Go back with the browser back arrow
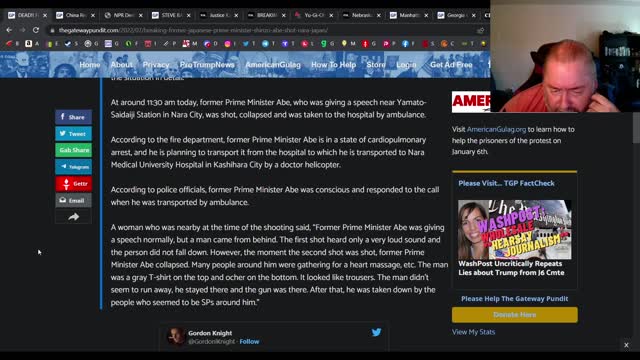 pos(9,30)
